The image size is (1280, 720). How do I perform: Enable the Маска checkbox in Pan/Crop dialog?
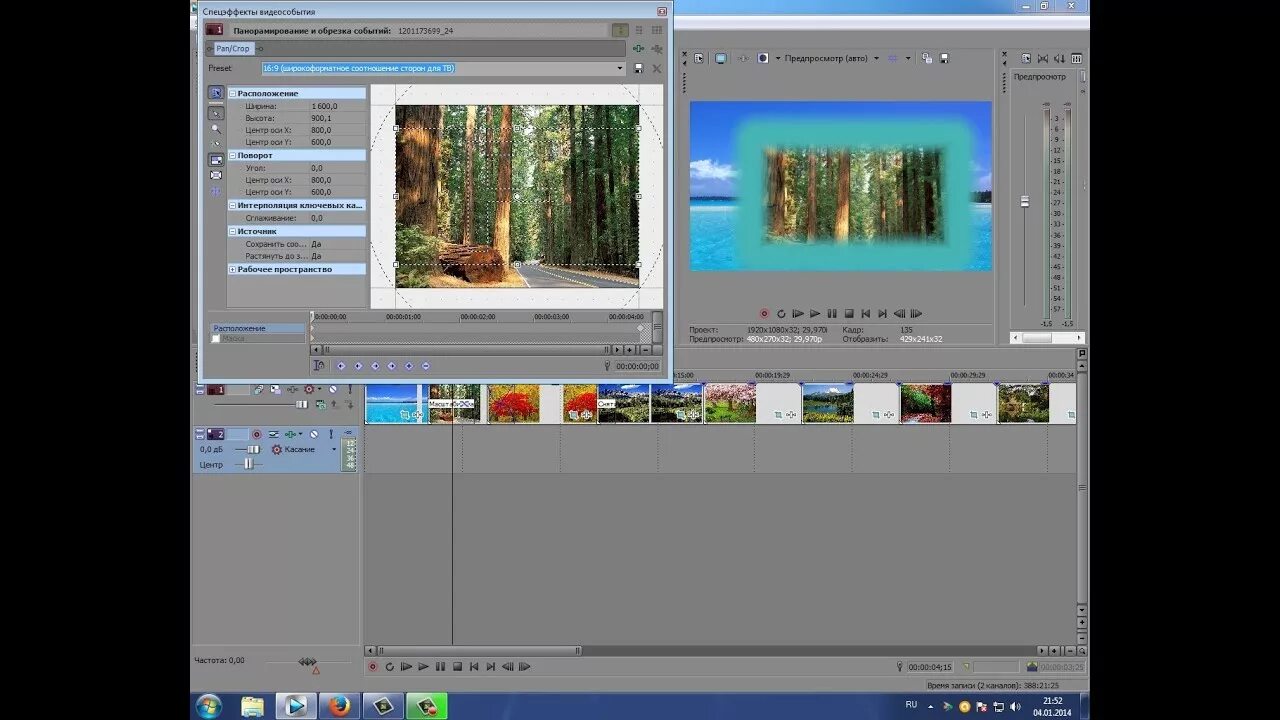tap(215, 338)
